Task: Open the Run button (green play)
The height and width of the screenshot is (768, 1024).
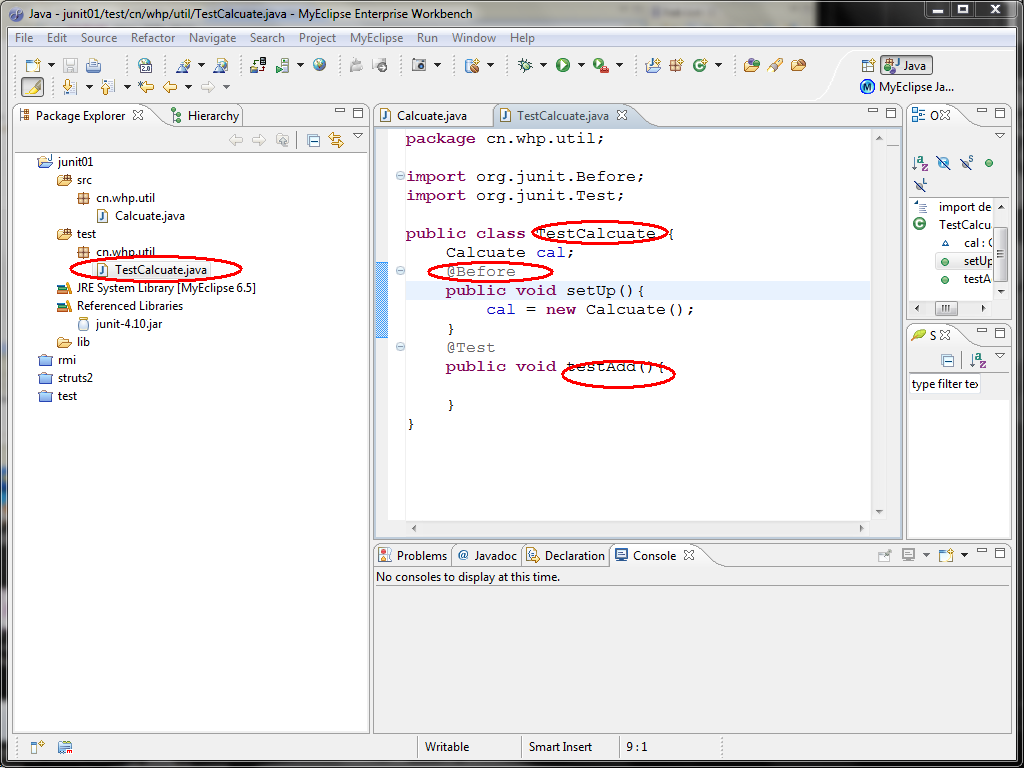Action: pos(563,65)
